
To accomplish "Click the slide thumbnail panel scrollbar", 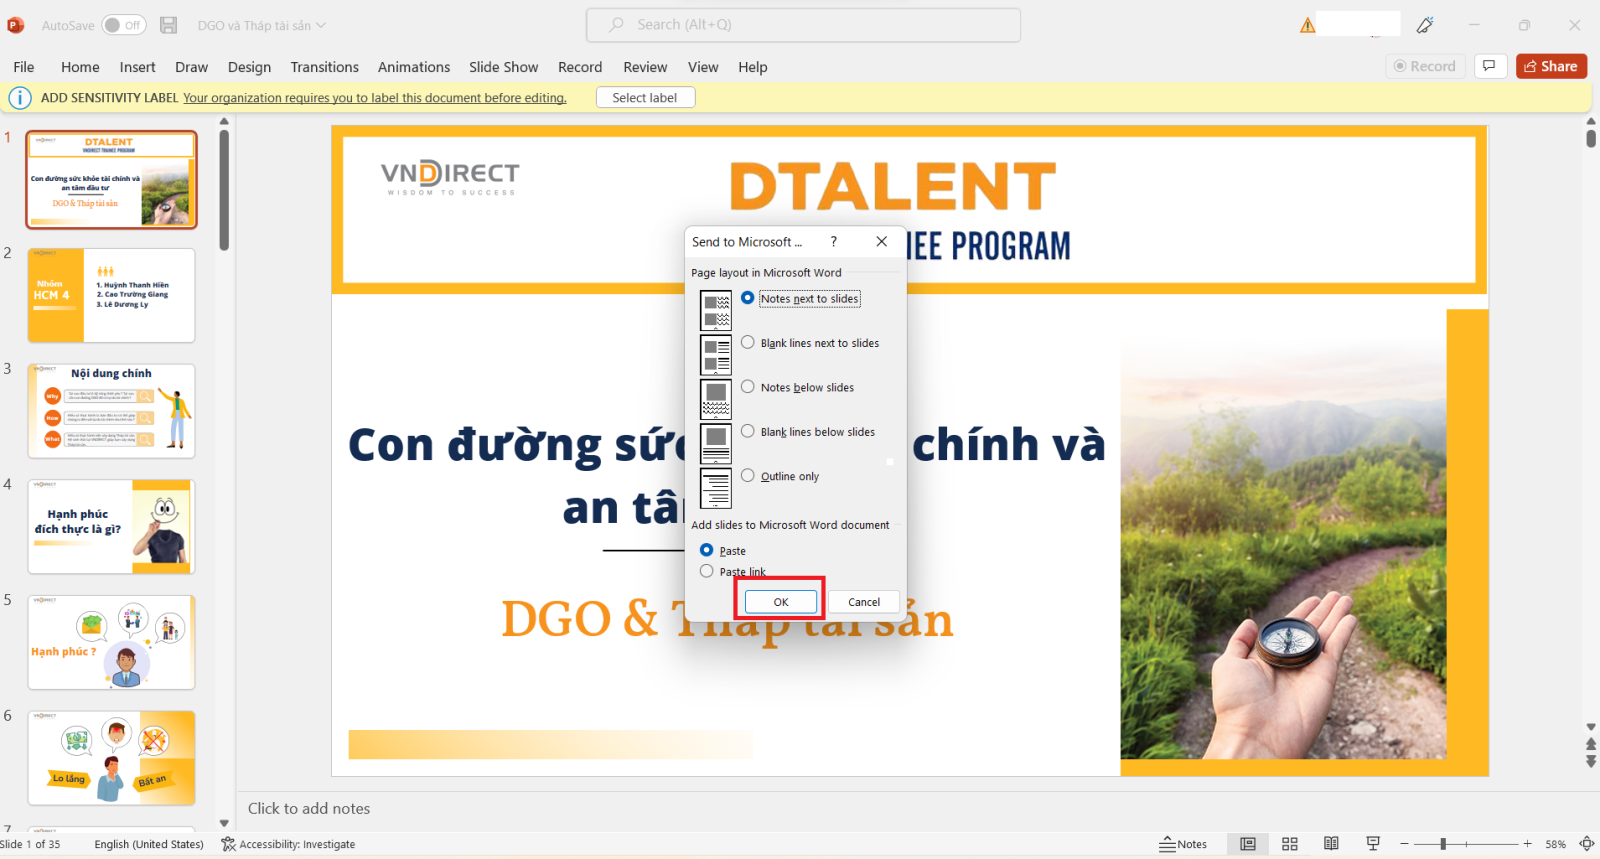I will pos(224,190).
